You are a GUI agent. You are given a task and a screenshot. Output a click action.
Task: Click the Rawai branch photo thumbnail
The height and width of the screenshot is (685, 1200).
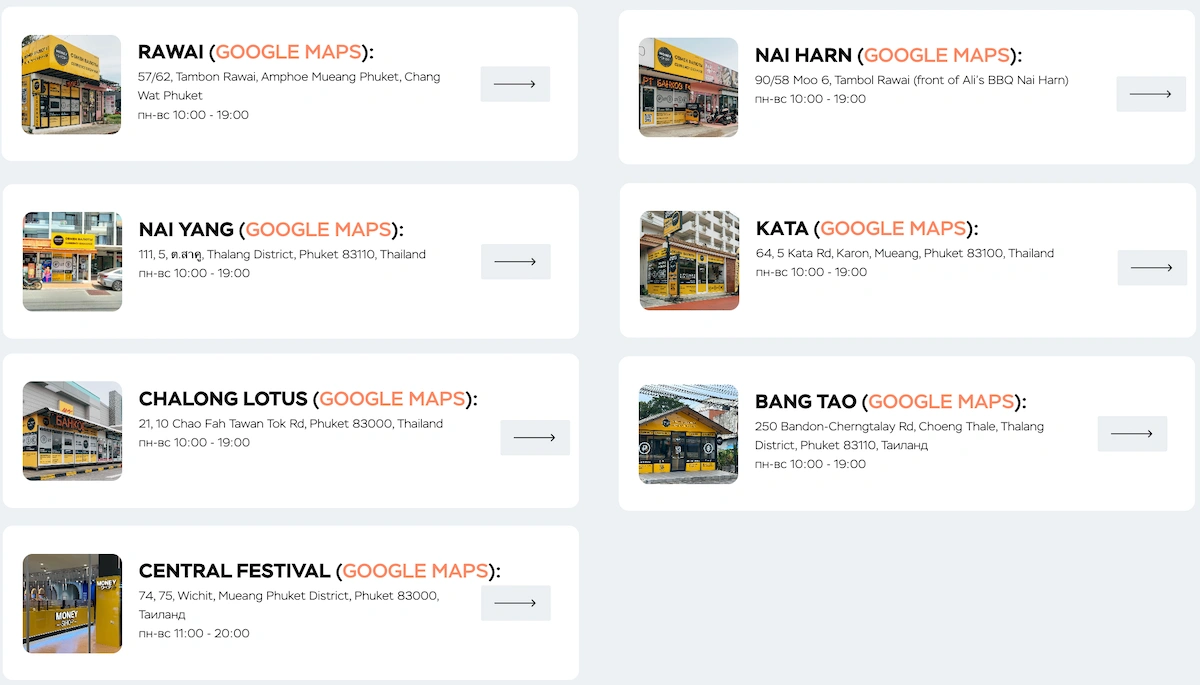coord(71,85)
